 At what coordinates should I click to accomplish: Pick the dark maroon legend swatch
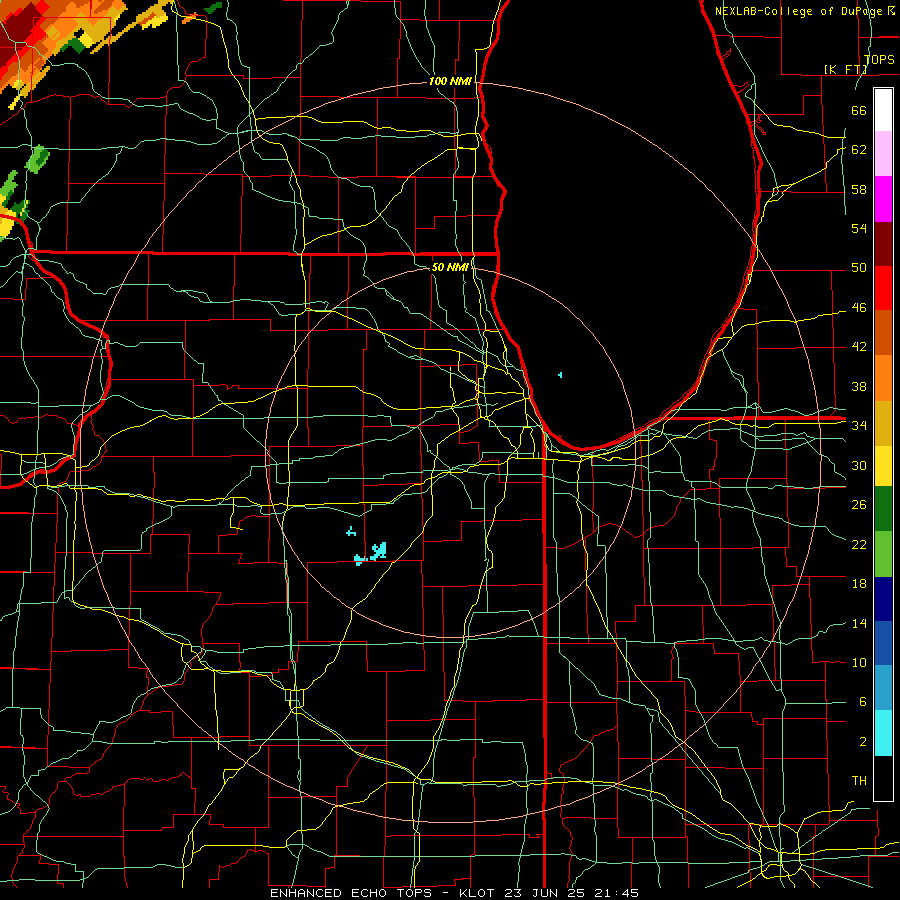tap(883, 243)
